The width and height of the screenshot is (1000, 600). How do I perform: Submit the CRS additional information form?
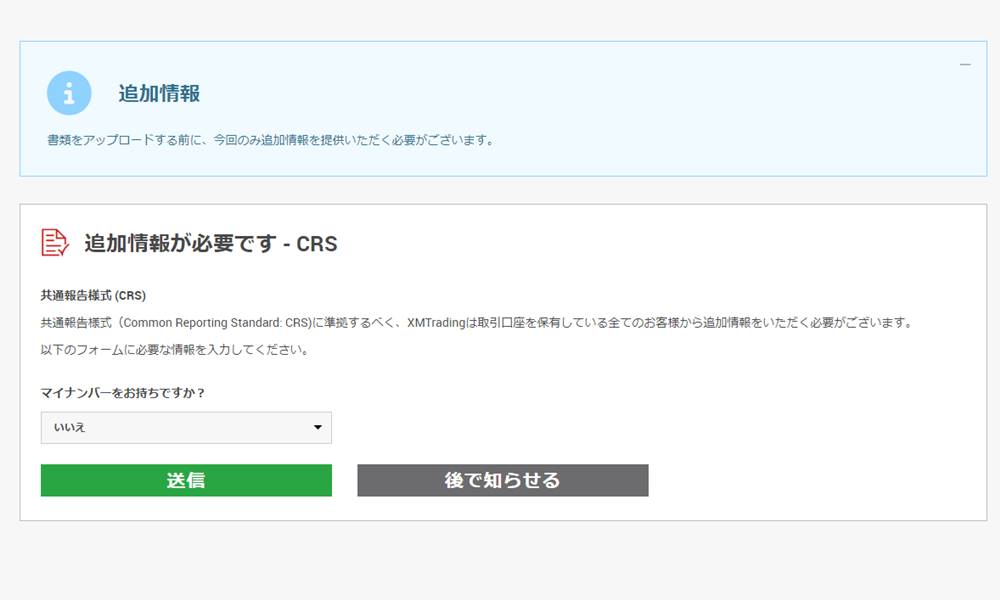[x=186, y=480]
